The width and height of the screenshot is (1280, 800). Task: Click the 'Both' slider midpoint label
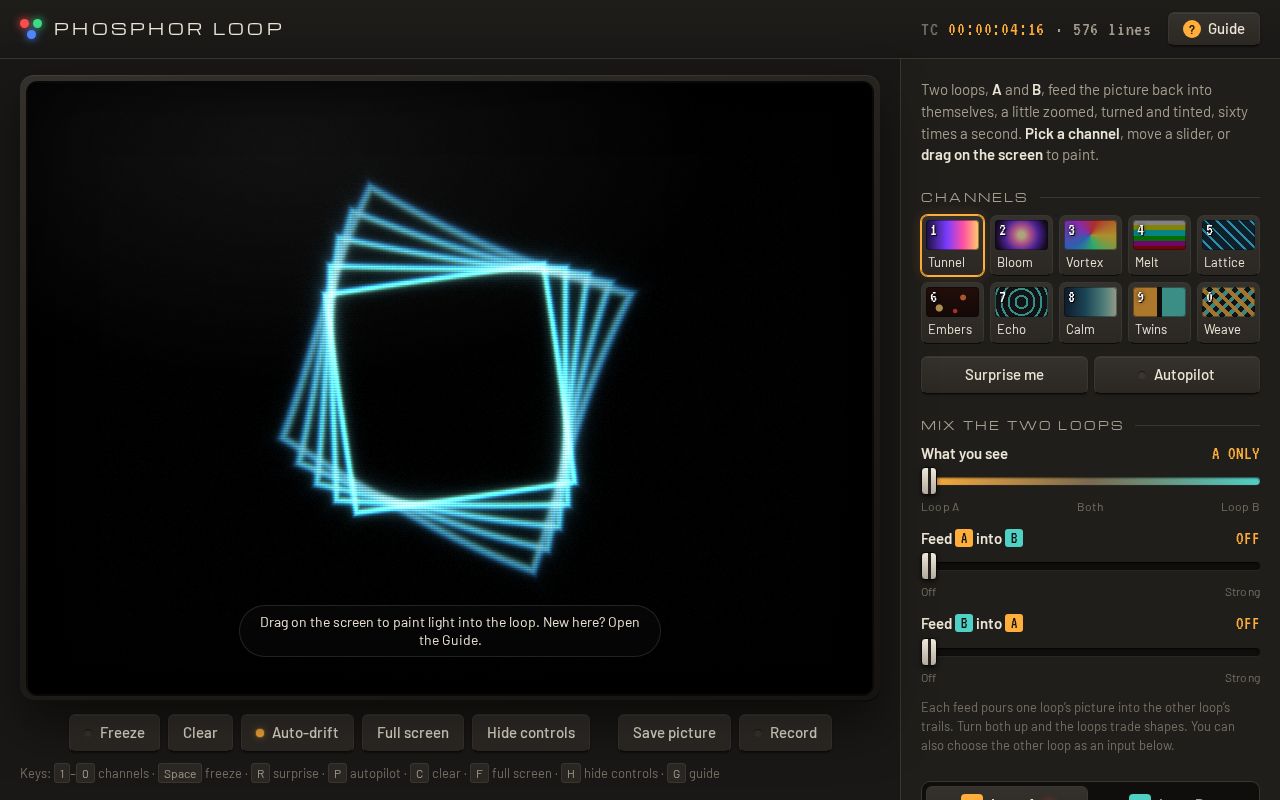click(1090, 507)
